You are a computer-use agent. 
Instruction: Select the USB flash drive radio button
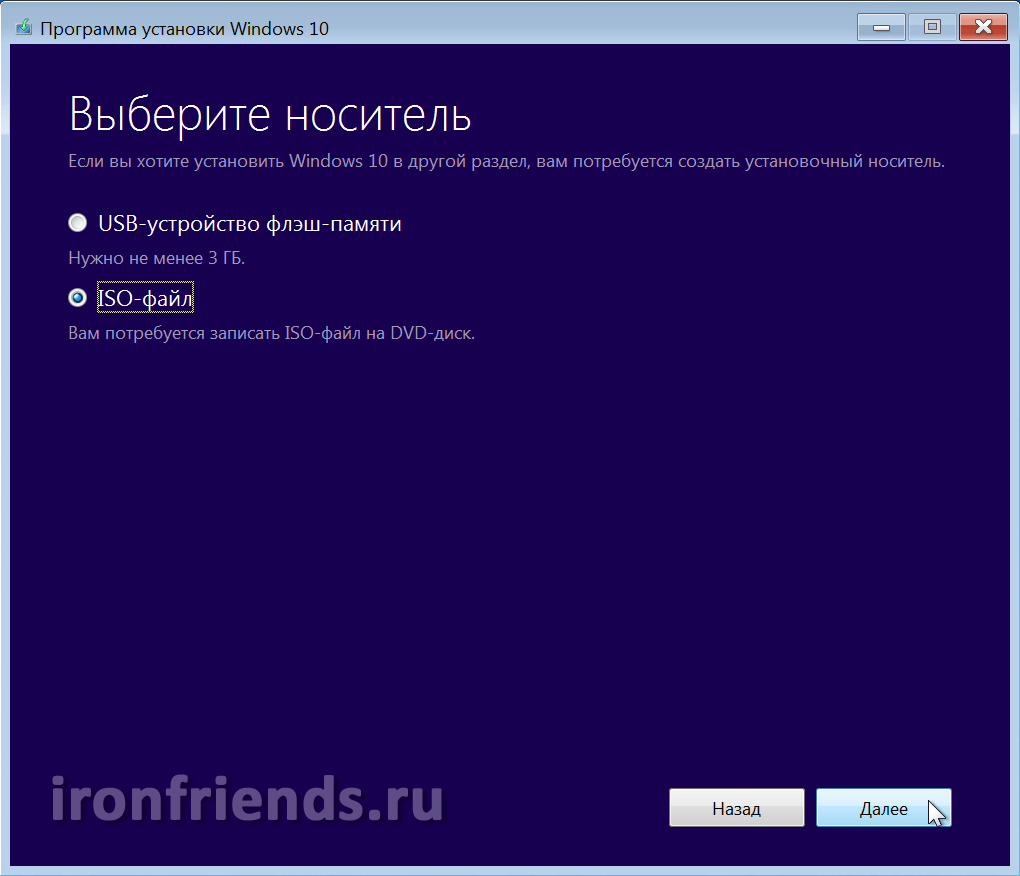pyautogui.click(x=77, y=223)
